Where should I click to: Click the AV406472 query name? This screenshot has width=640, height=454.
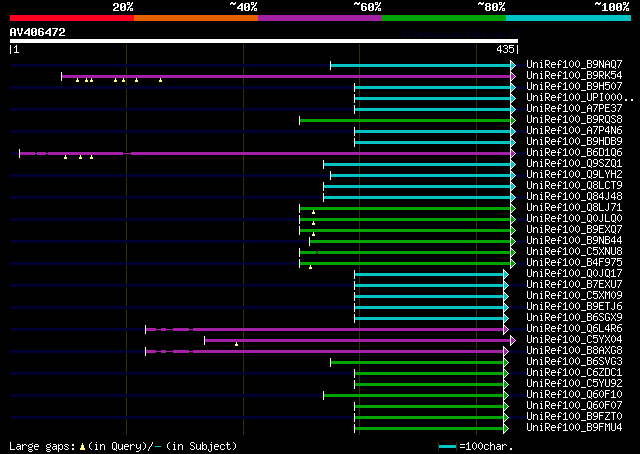tap(38, 32)
